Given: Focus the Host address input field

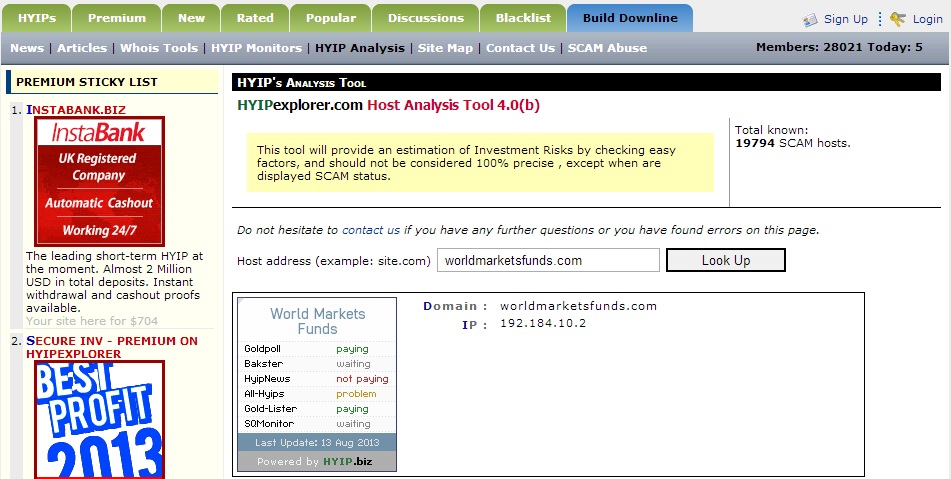Looking at the screenshot, I should pos(548,260).
